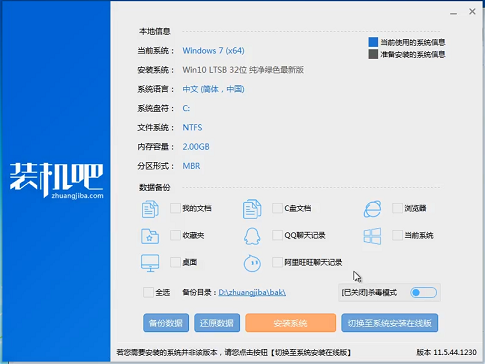Click the 备份数据 backup data button
485x364 pixels.
click(166, 323)
